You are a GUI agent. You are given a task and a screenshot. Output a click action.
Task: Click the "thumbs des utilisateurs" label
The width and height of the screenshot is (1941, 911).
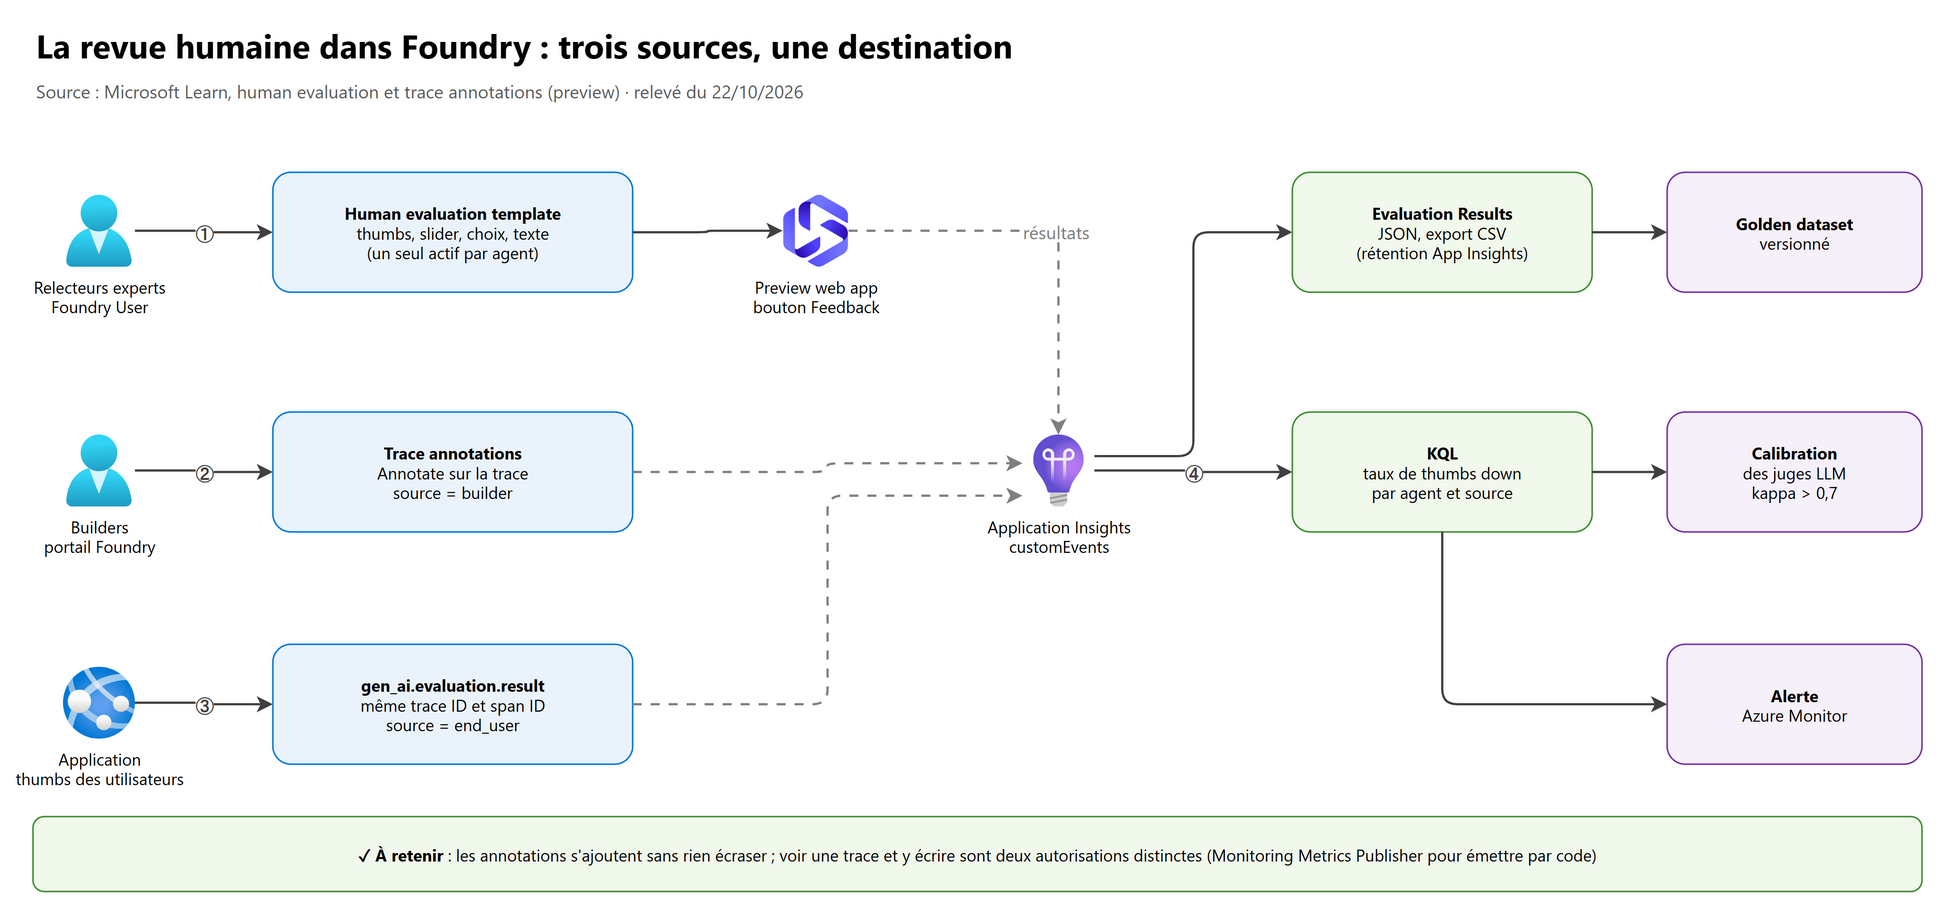click(x=100, y=779)
